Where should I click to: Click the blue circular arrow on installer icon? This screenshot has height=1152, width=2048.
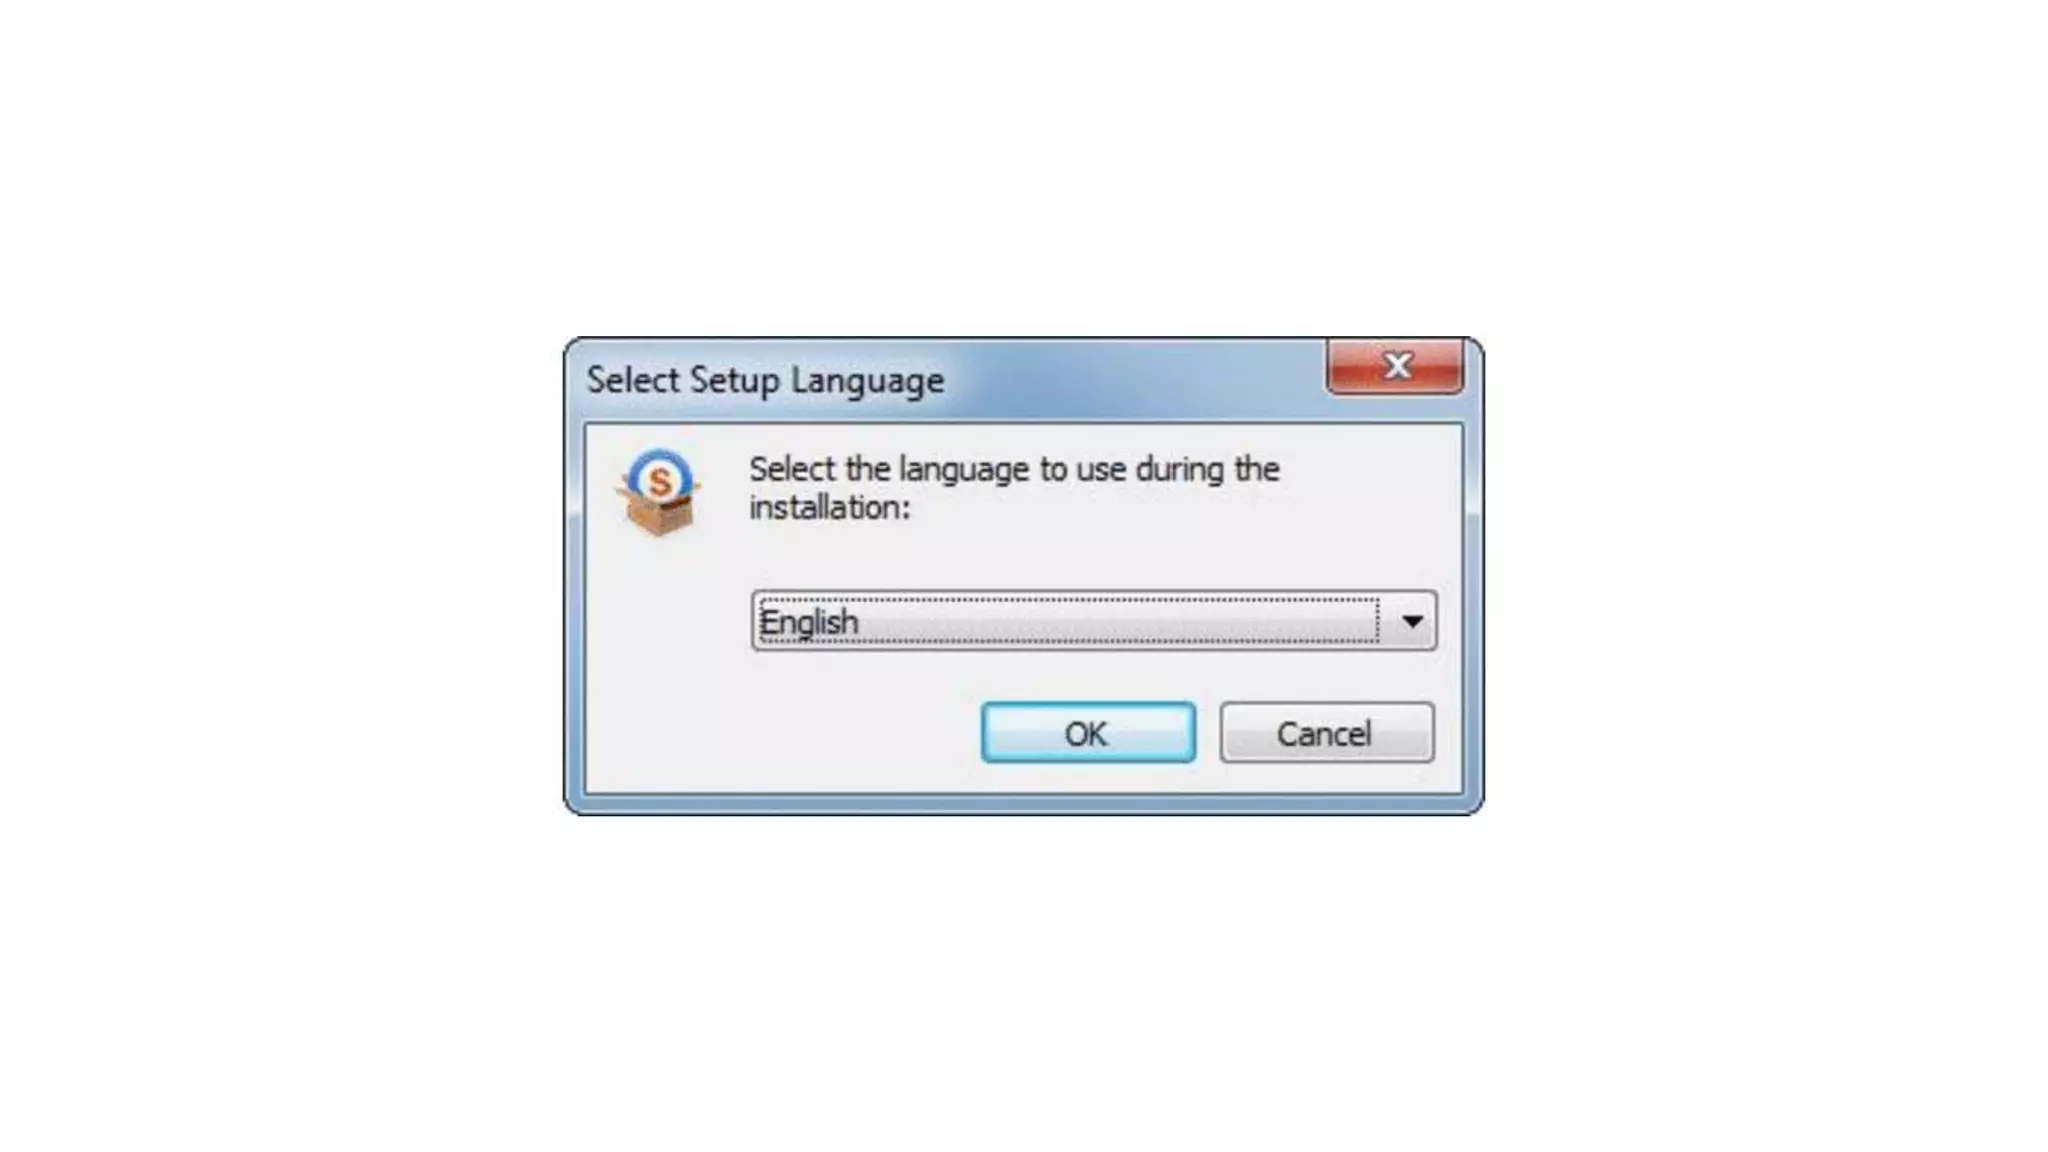tap(660, 472)
